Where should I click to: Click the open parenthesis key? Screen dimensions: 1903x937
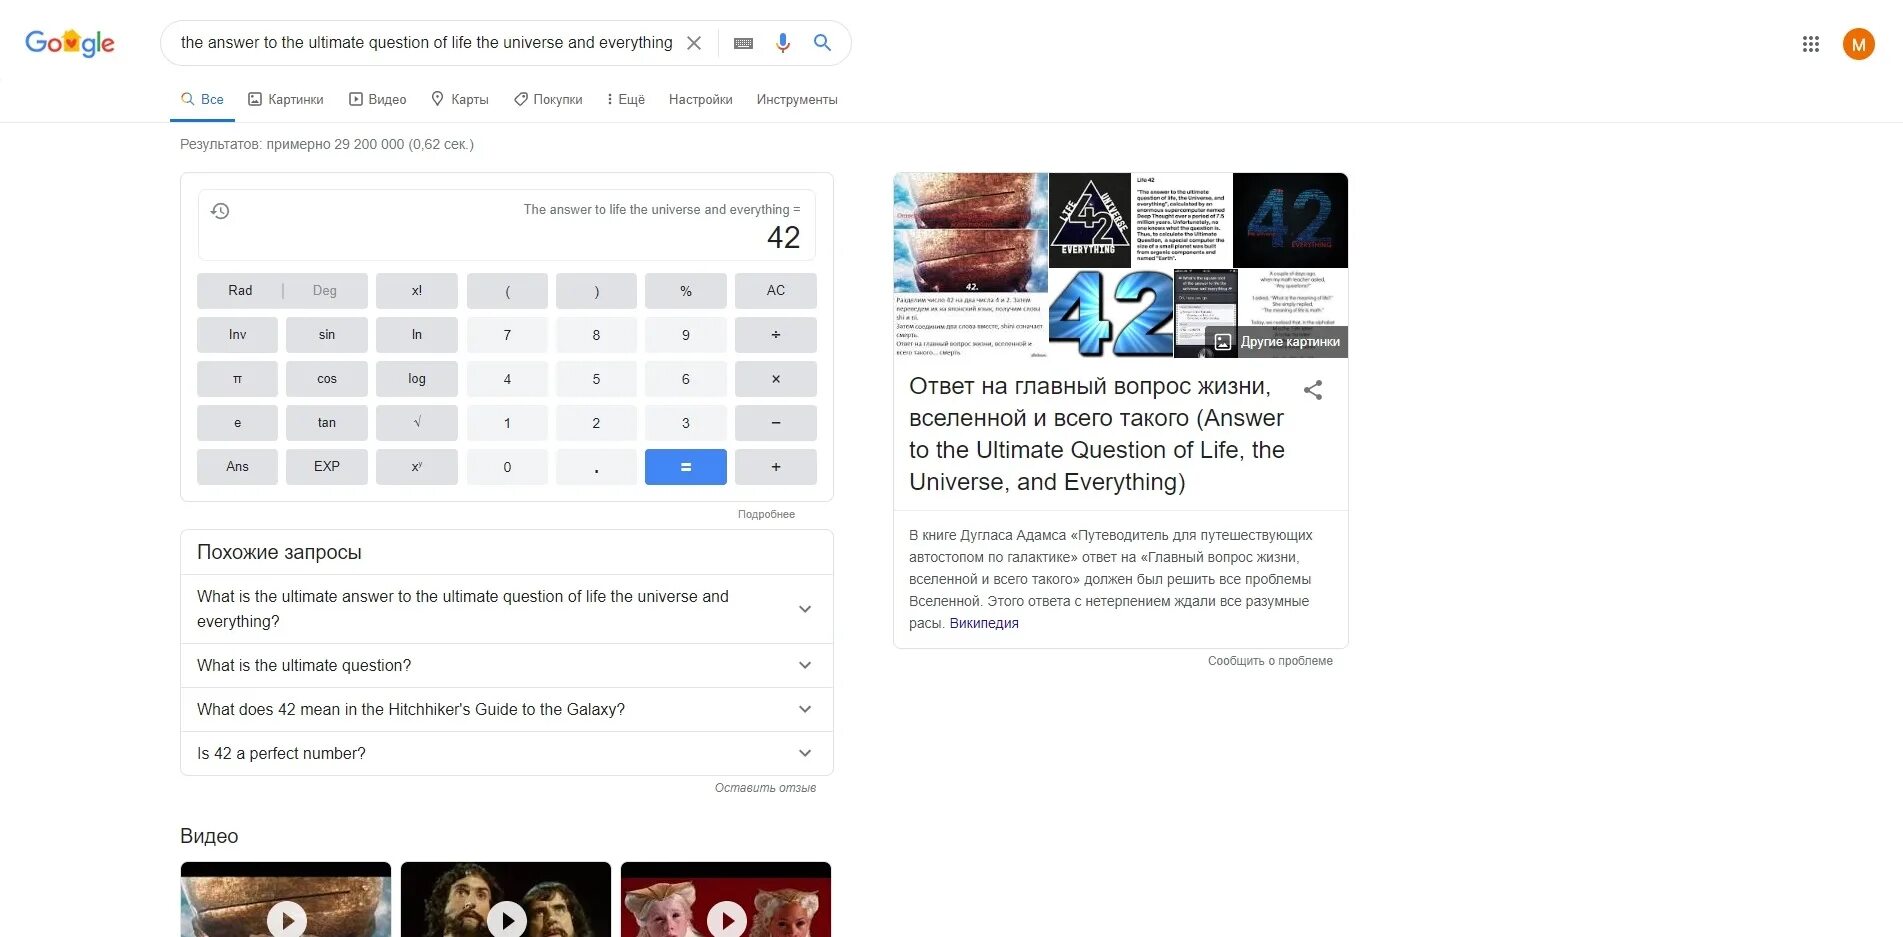(x=507, y=291)
